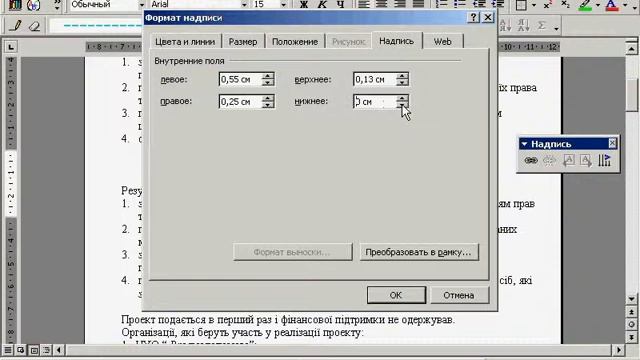The width and height of the screenshot is (640, 360).
Task: Select the draw table pencil tool
Action: [16, 26]
